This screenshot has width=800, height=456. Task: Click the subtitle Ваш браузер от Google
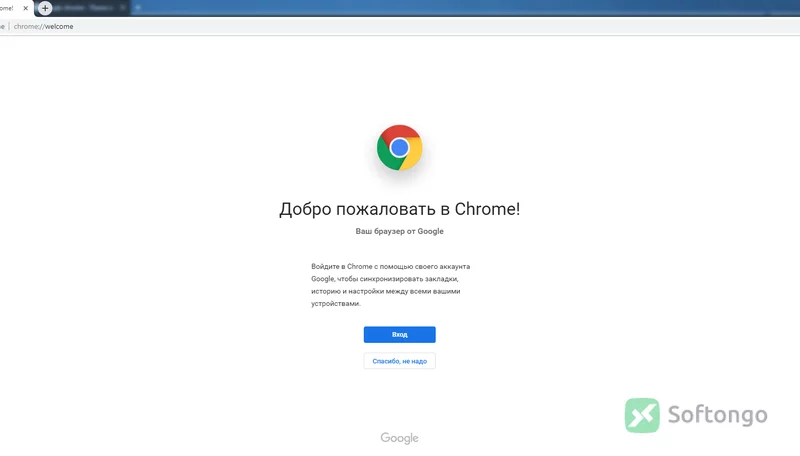[x=399, y=231]
